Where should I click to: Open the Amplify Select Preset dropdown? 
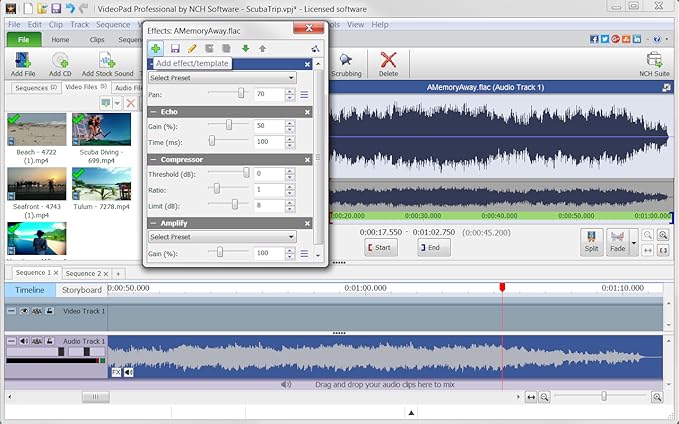tap(222, 237)
